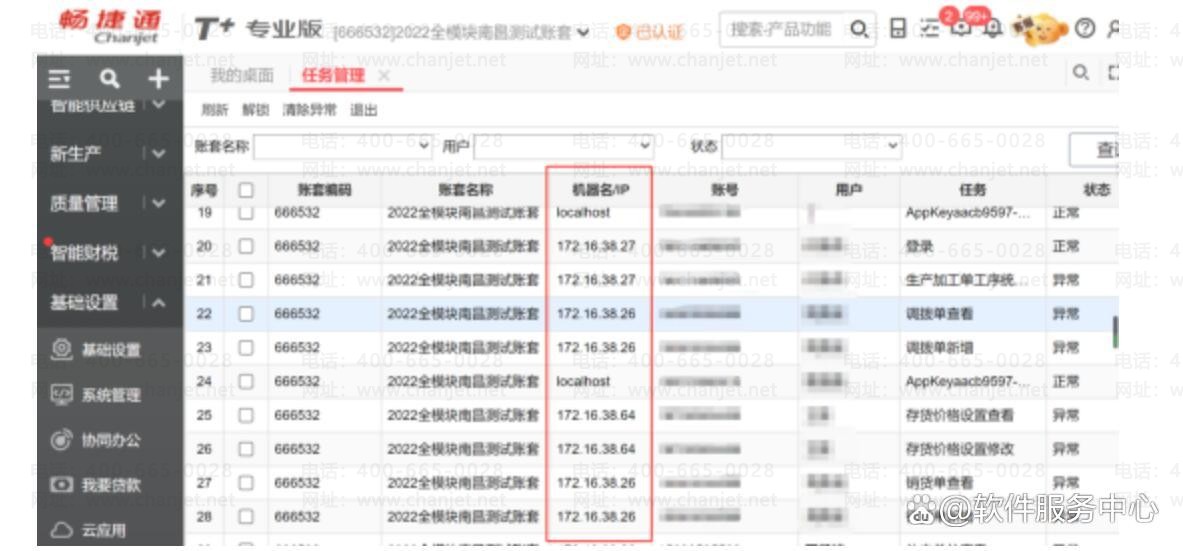Click the sidebar plus add icon
Image resolution: width=1183 pixels, height=551 pixels.
158,78
